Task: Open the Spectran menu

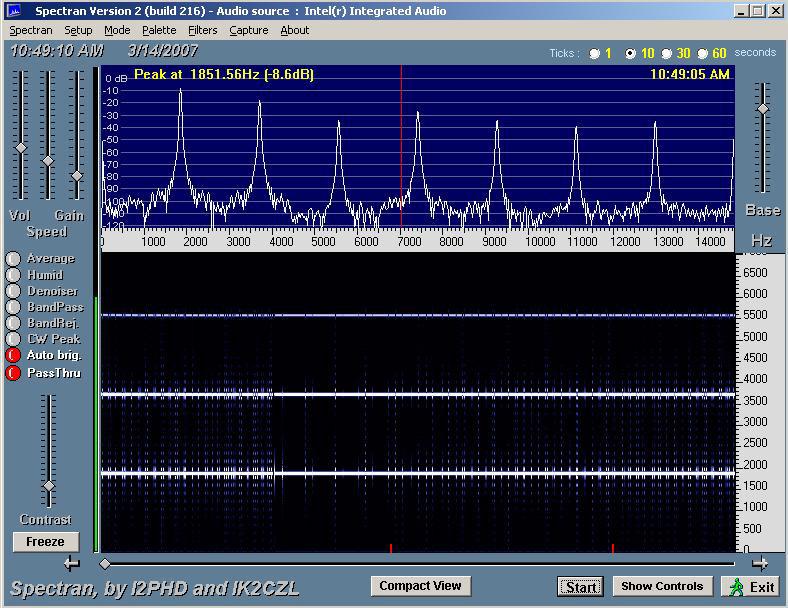Action: [31, 31]
